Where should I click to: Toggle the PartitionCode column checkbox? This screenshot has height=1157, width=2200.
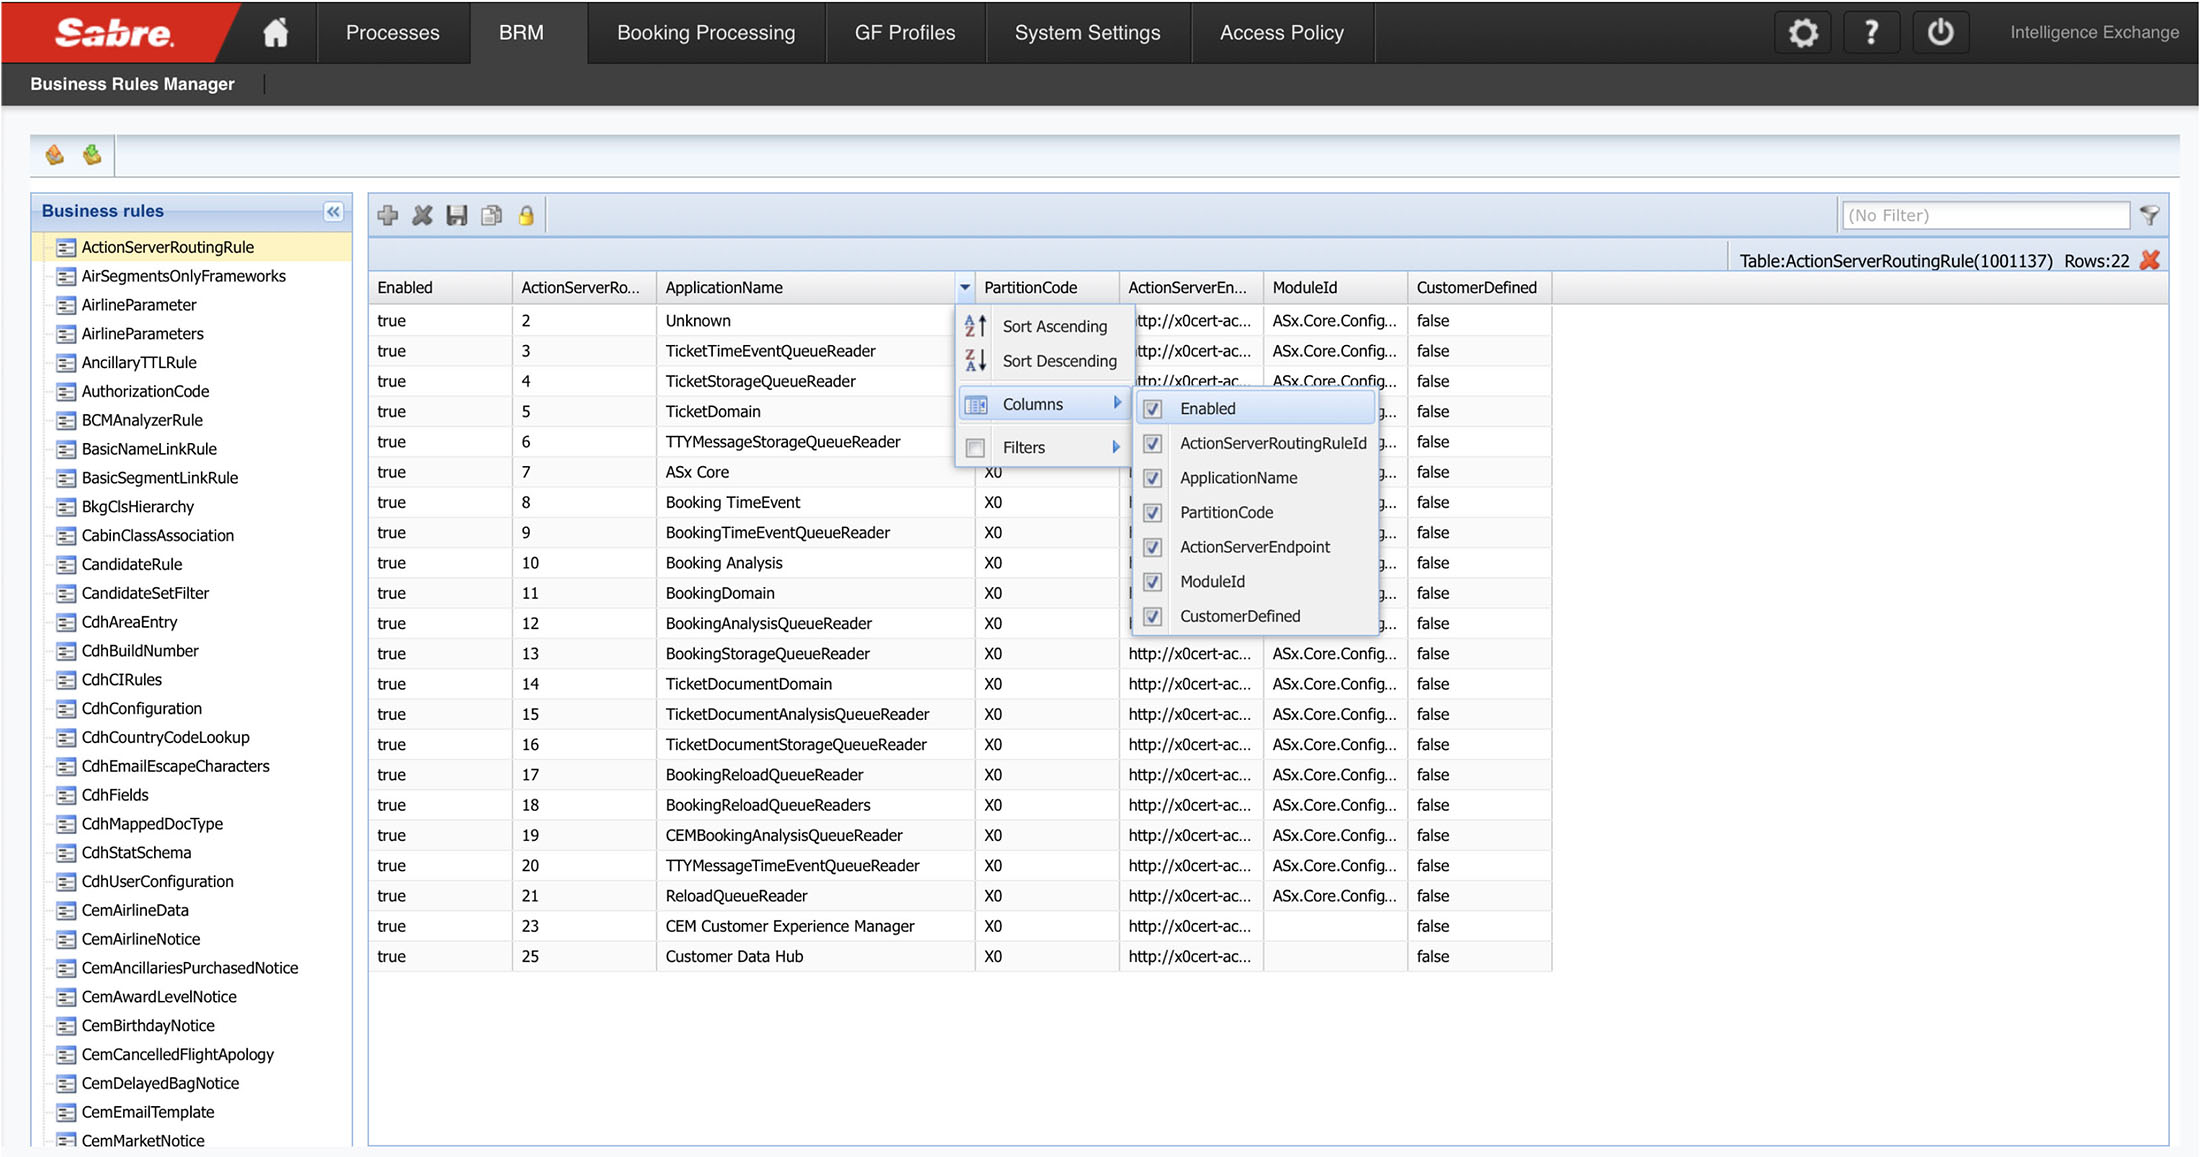click(x=1153, y=513)
